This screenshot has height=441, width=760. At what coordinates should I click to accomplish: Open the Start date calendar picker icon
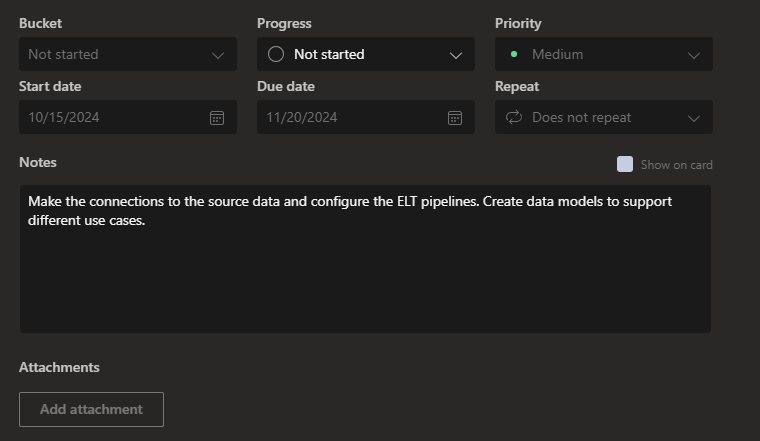(x=217, y=118)
